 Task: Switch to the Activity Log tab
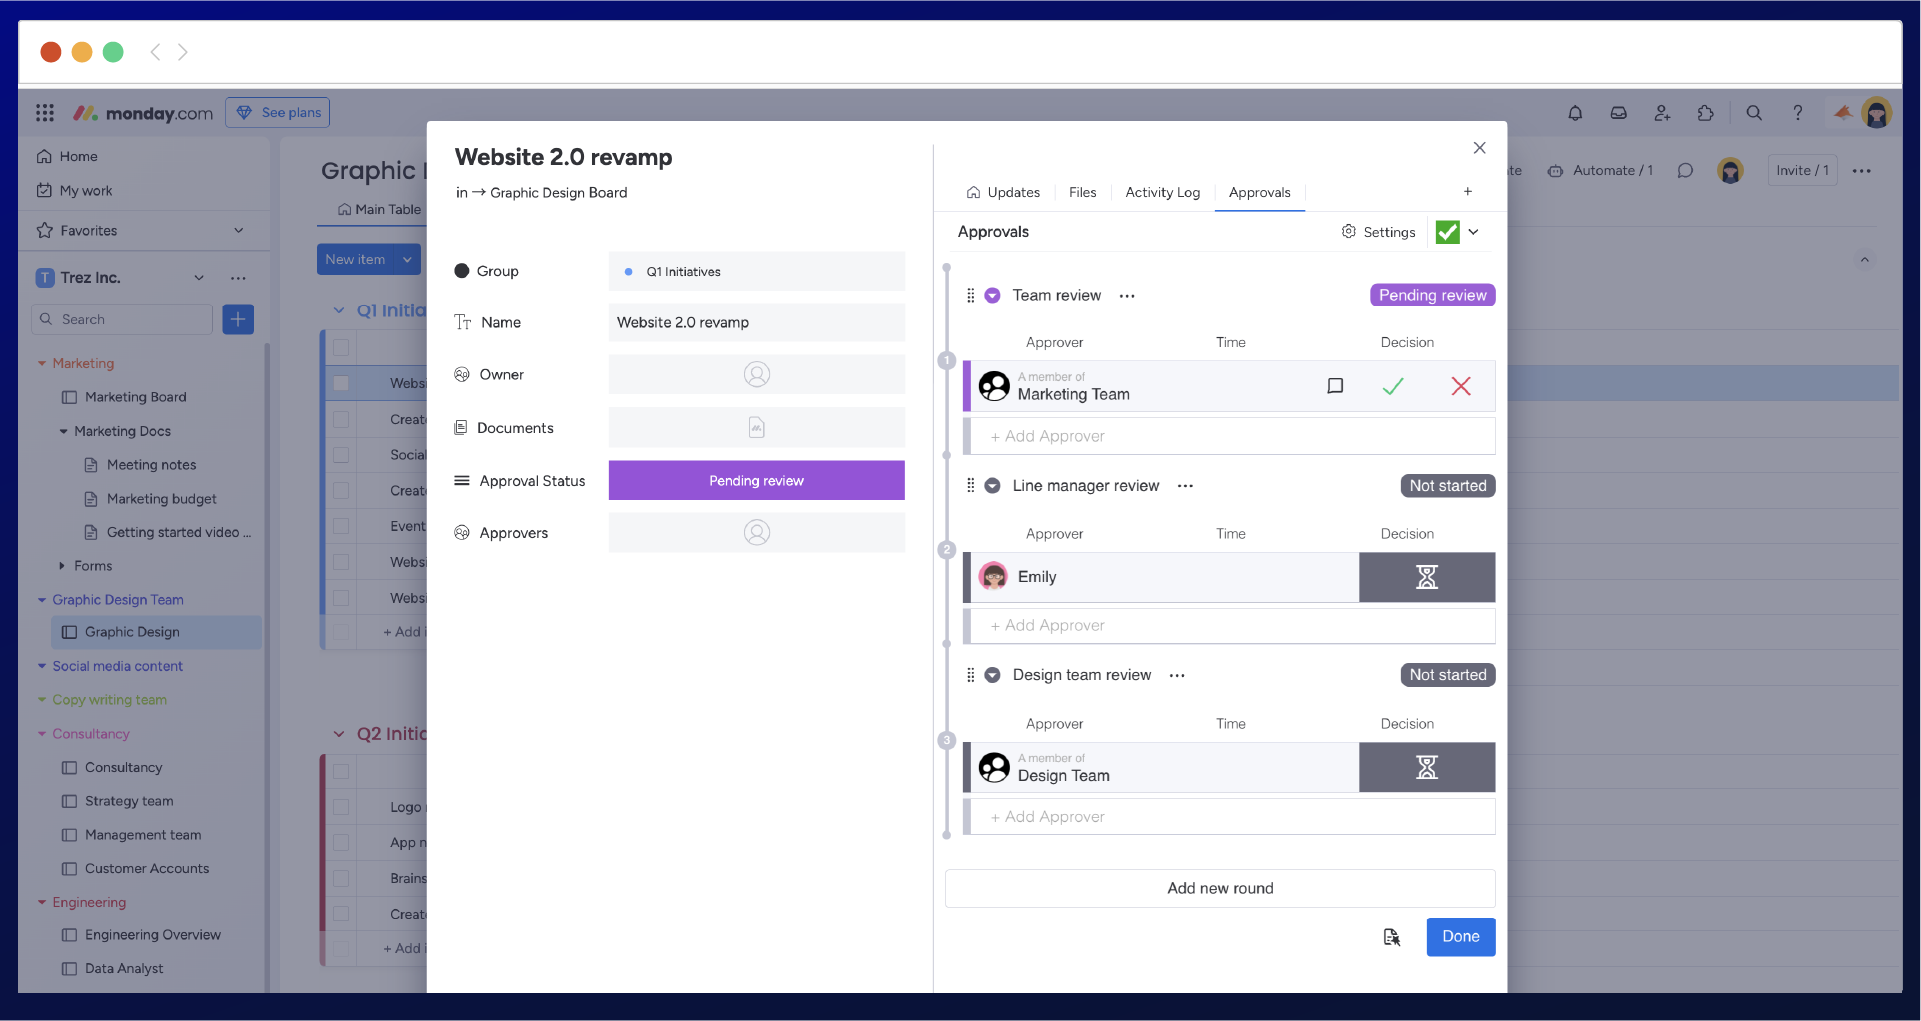coord(1162,193)
